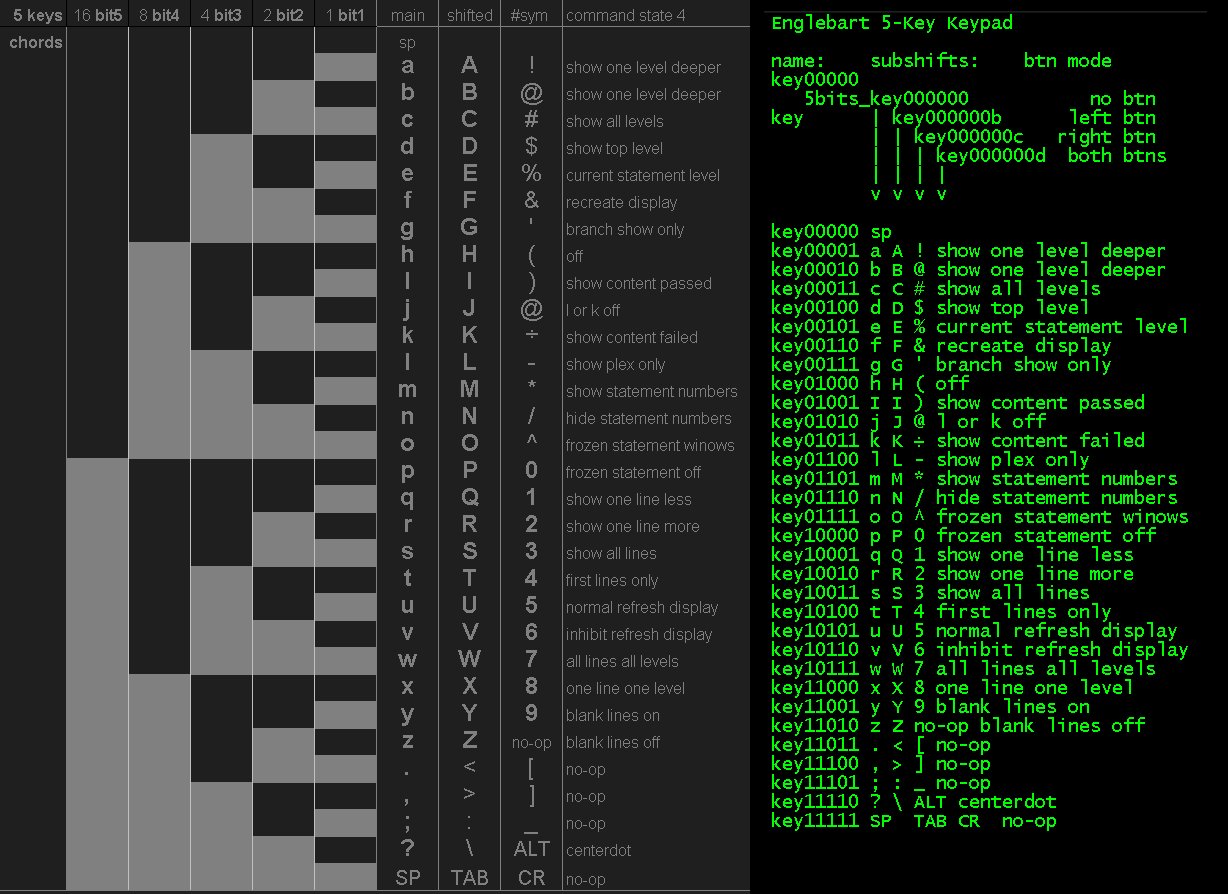
Task: Select green 'right btn' text
Action: [1106, 137]
